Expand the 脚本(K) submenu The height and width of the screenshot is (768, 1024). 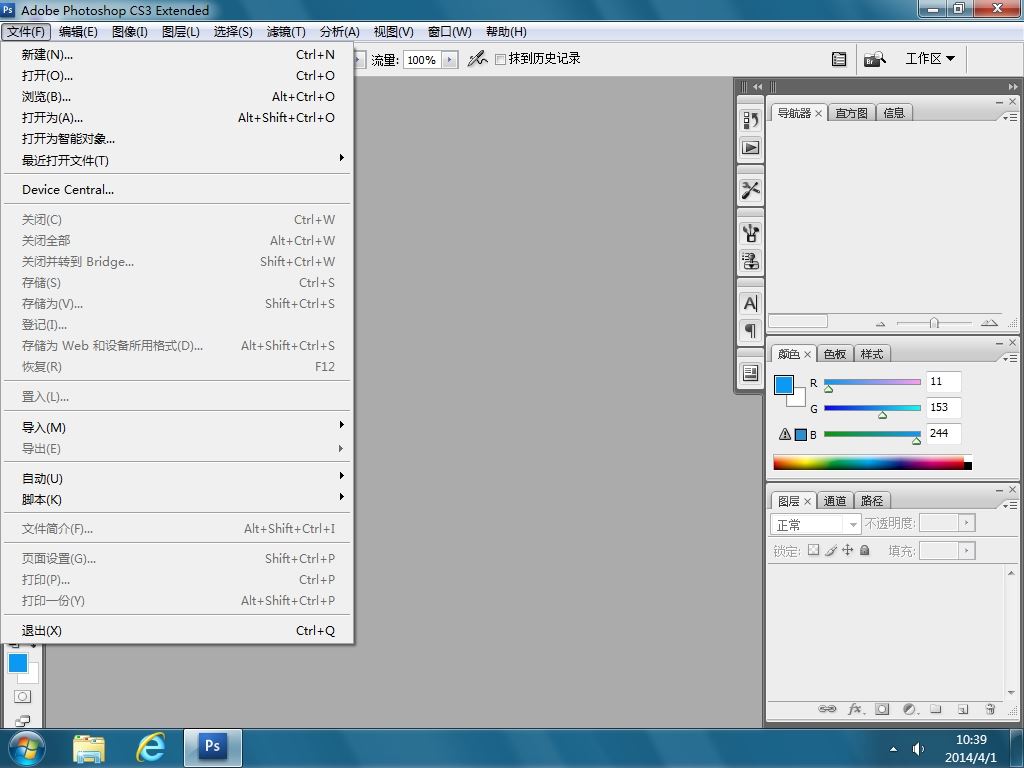point(178,499)
